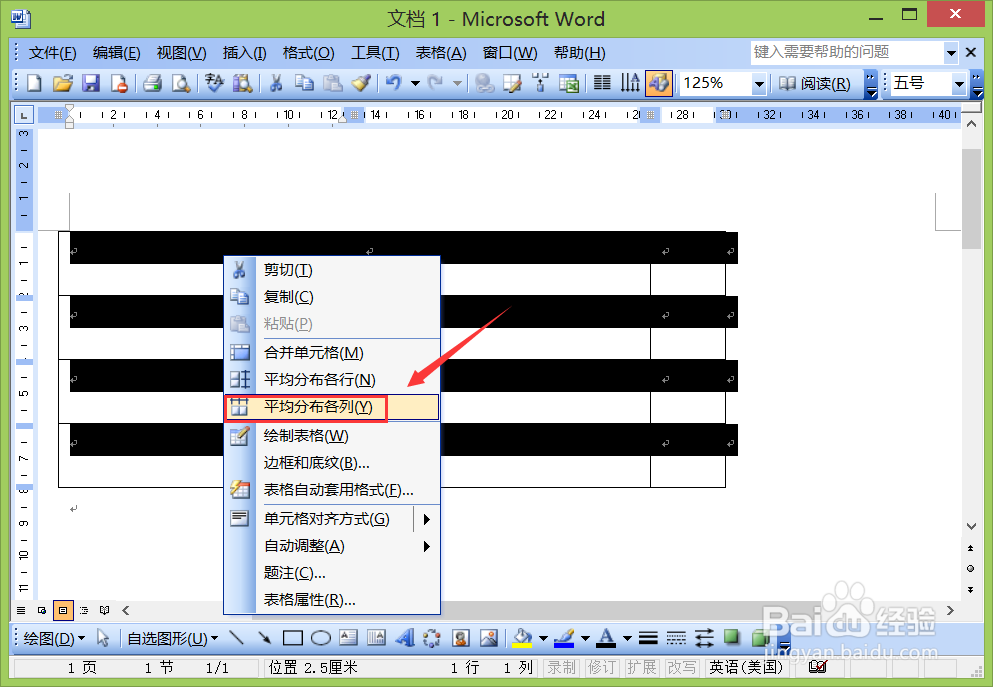
Task: Toggle the Tables and Borders toolbar
Action: pos(512,84)
